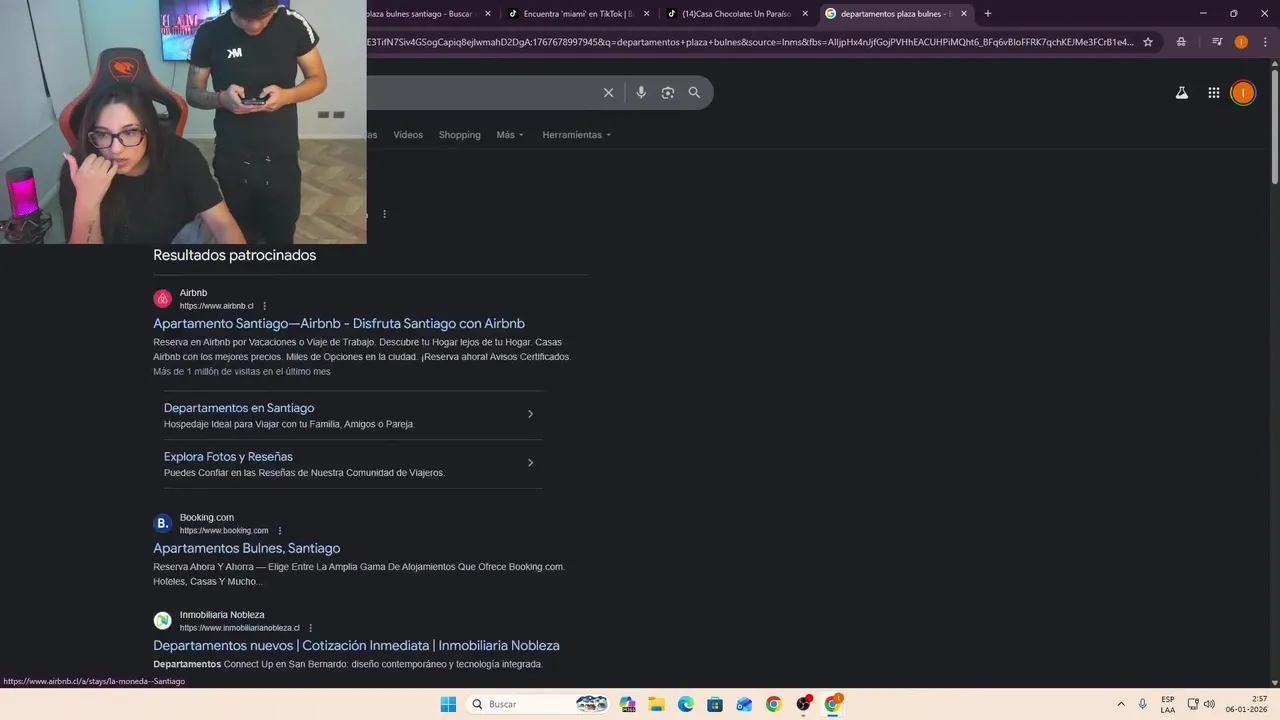The width and height of the screenshot is (1280, 720).
Task: Open 'Apartamento Santiago—Airbnb' sponsored link
Action: click(x=339, y=324)
